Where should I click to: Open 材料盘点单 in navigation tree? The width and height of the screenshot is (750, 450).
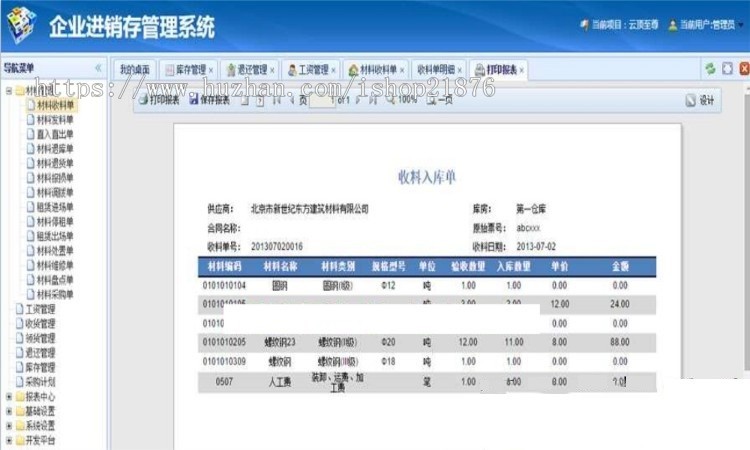tap(55, 280)
